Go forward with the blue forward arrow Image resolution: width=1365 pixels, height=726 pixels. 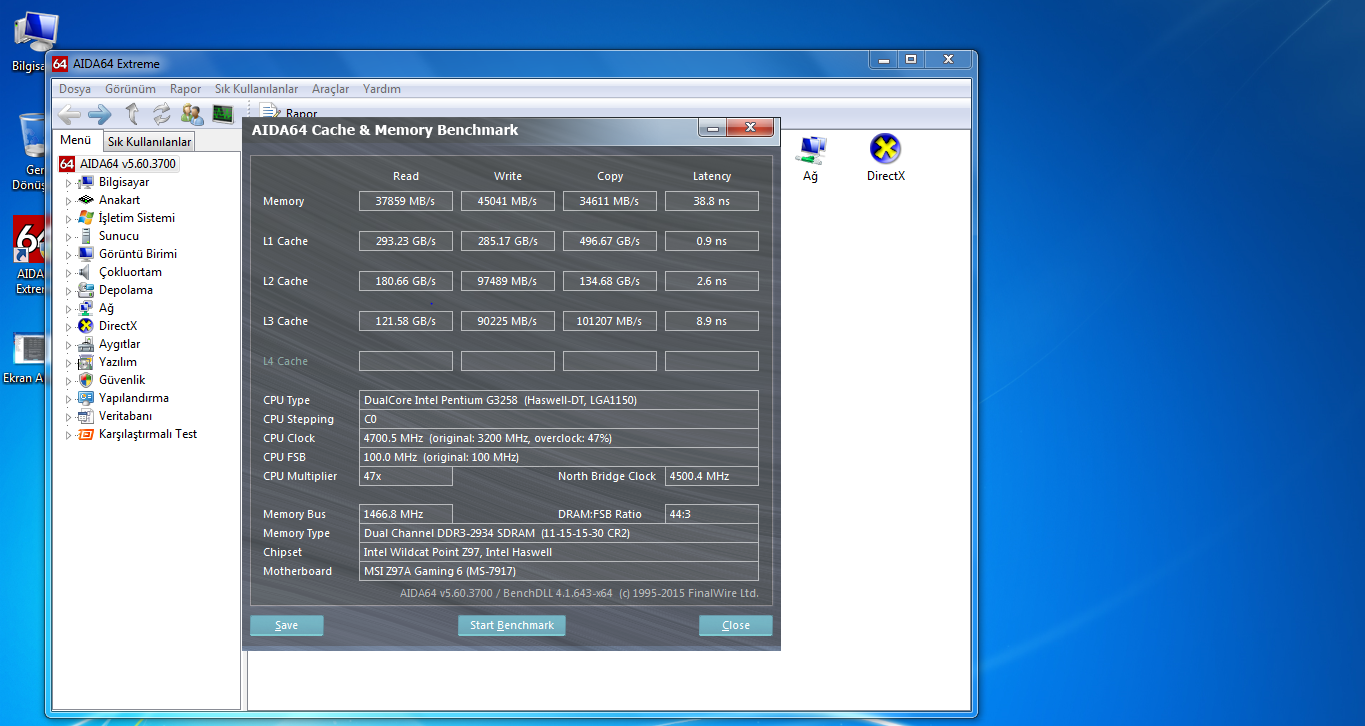(100, 113)
